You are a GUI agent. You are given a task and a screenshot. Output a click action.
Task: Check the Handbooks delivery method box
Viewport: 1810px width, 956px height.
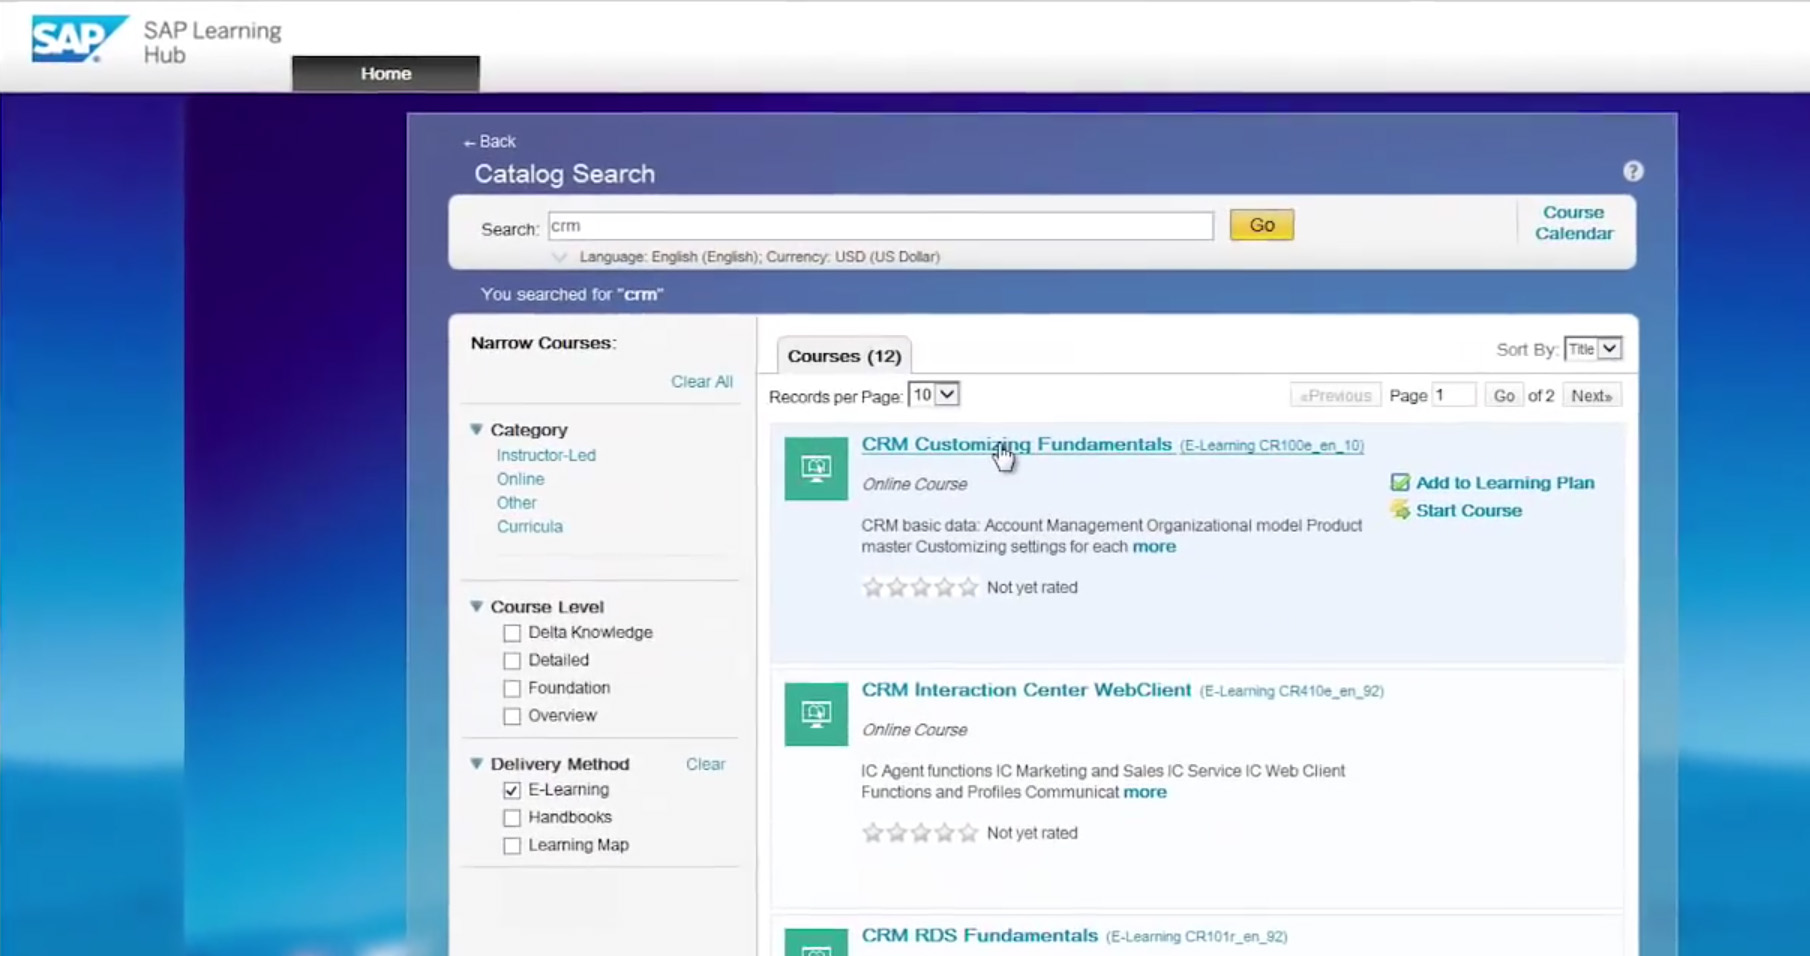coord(512,818)
